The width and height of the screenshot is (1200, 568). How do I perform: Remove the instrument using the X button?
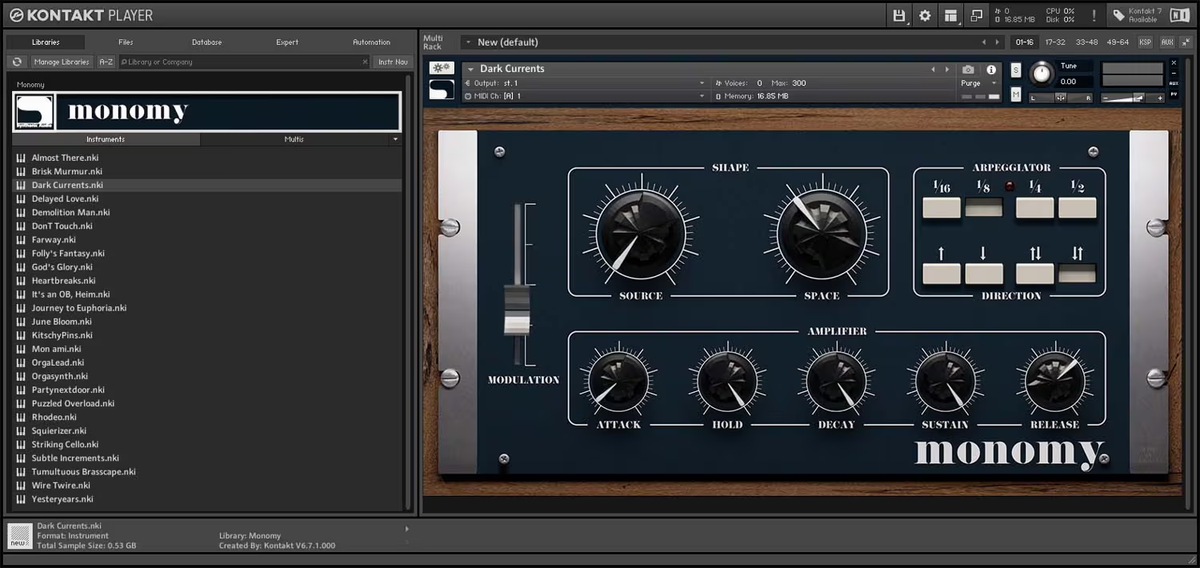pyautogui.click(x=1174, y=63)
